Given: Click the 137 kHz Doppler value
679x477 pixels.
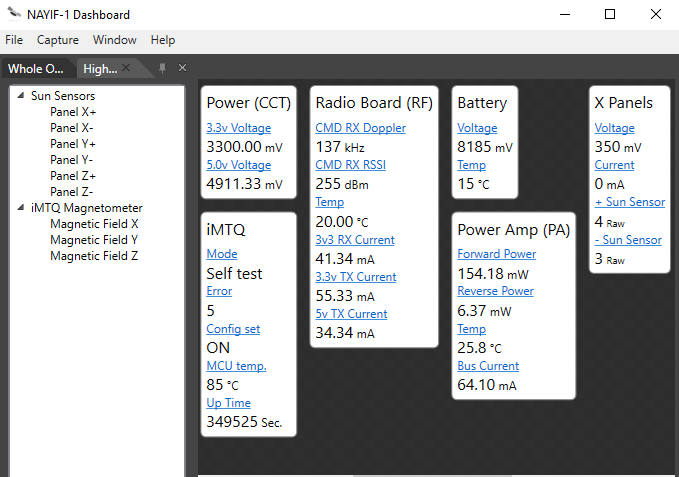Looking at the screenshot, I should coord(340,147).
